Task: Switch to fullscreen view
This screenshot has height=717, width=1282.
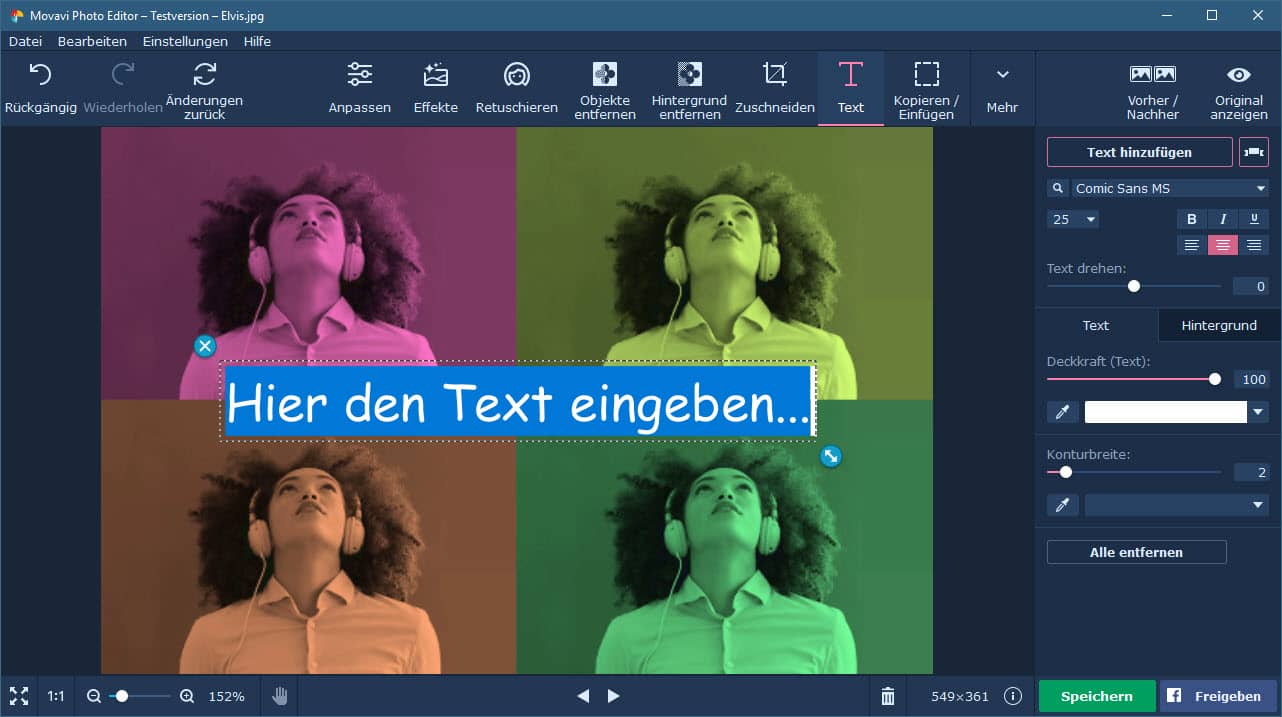Action: pos(19,696)
